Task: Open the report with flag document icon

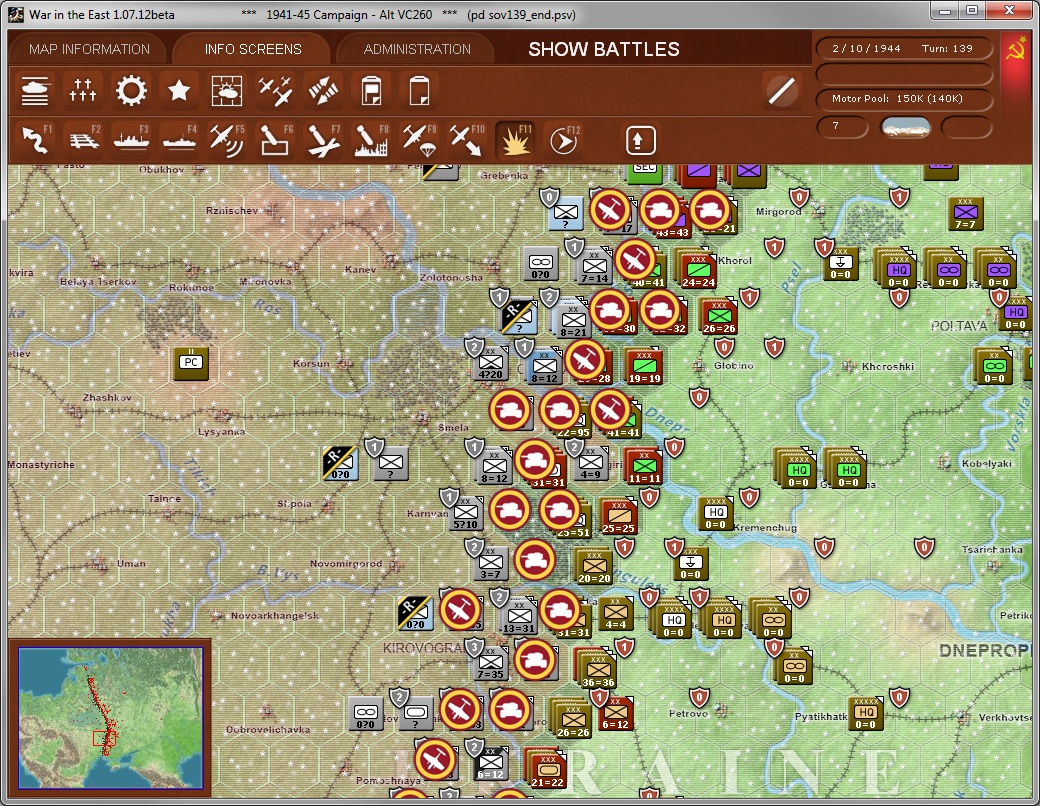Action: pos(371,91)
